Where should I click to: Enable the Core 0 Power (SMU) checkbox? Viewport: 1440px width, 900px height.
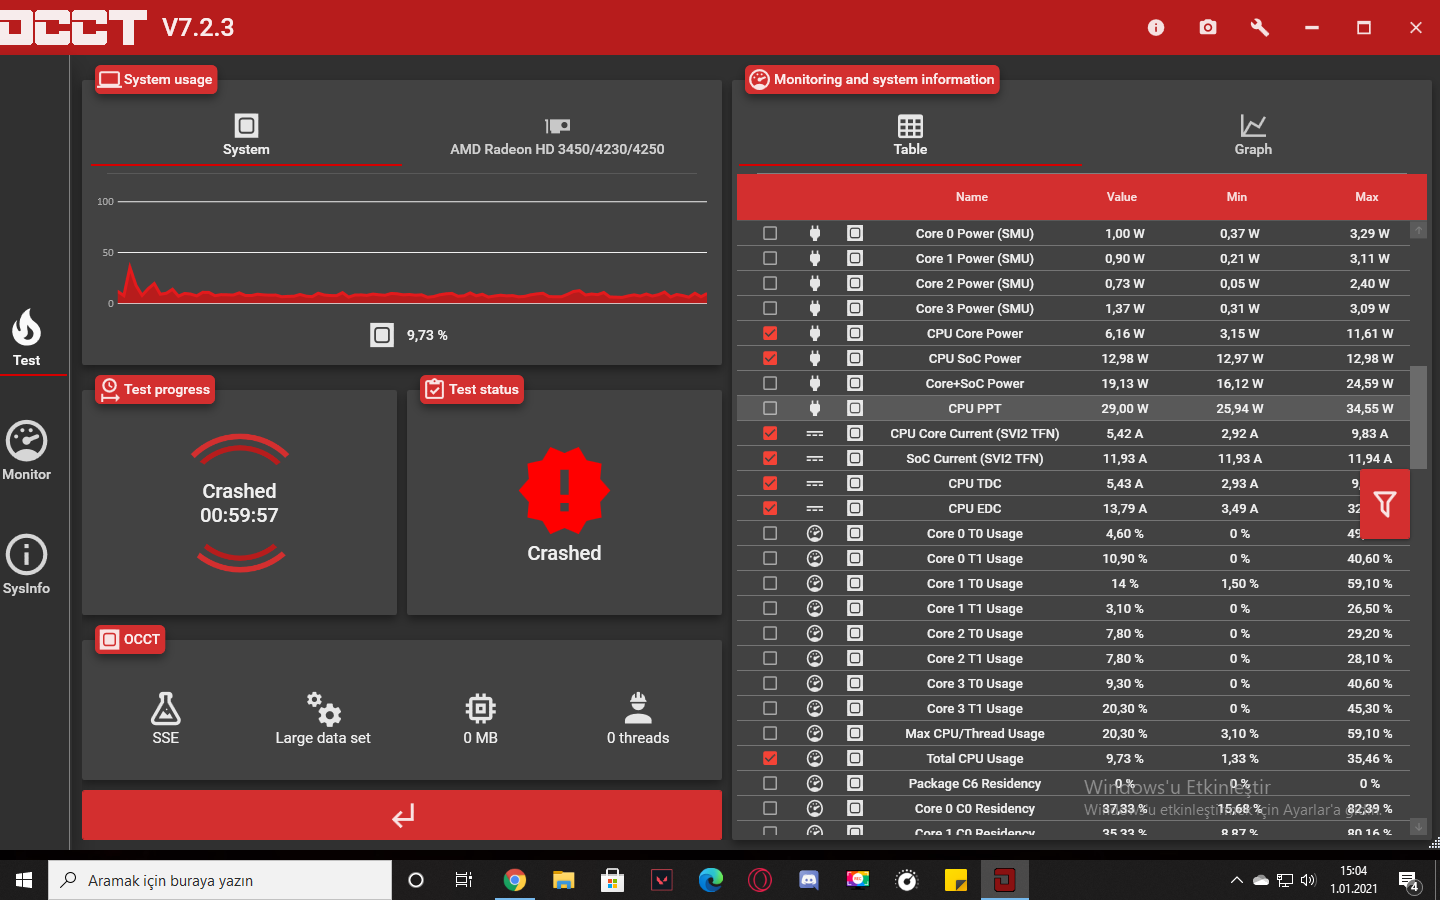[x=770, y=233]
